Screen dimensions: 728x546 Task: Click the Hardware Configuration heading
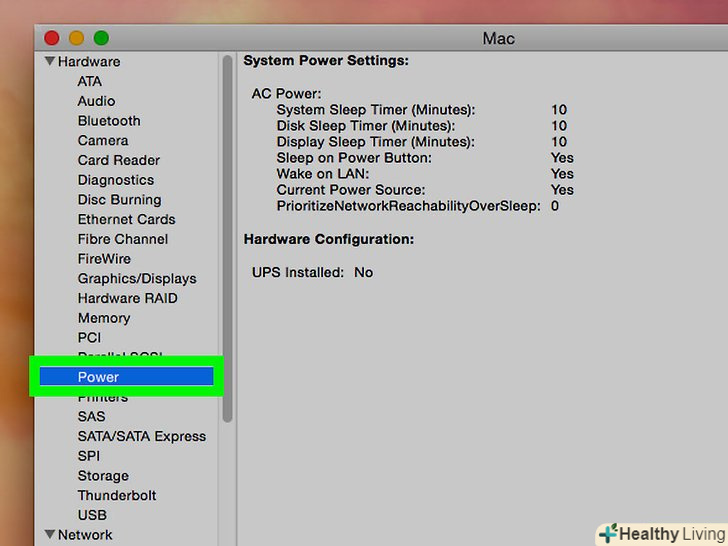pos(329,239)
